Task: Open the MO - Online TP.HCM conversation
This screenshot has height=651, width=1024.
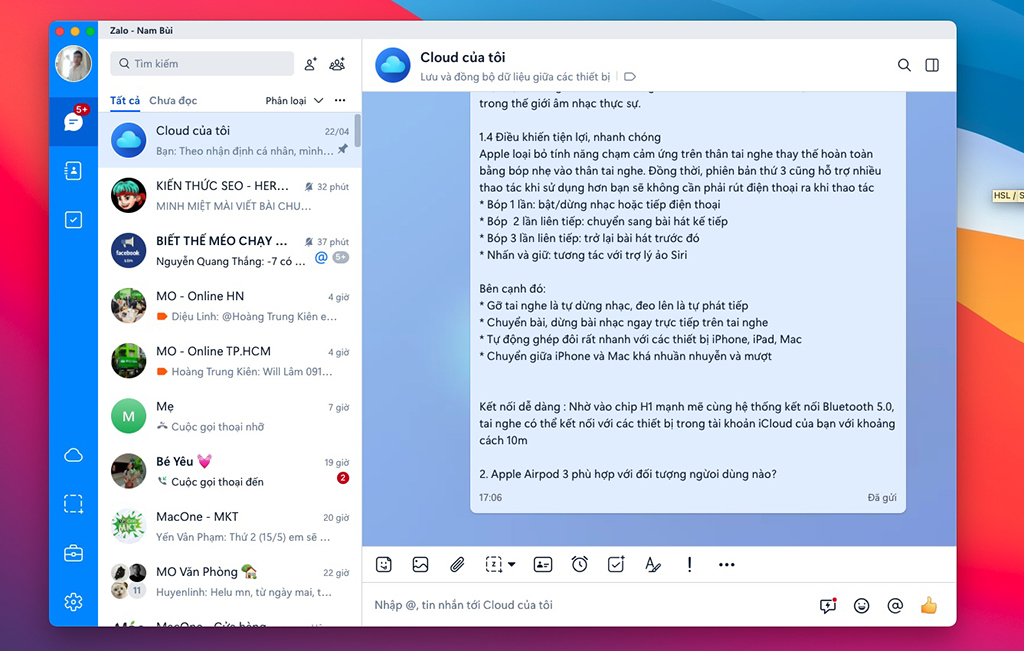Action: pyautogui.click(x=229, y=361)
